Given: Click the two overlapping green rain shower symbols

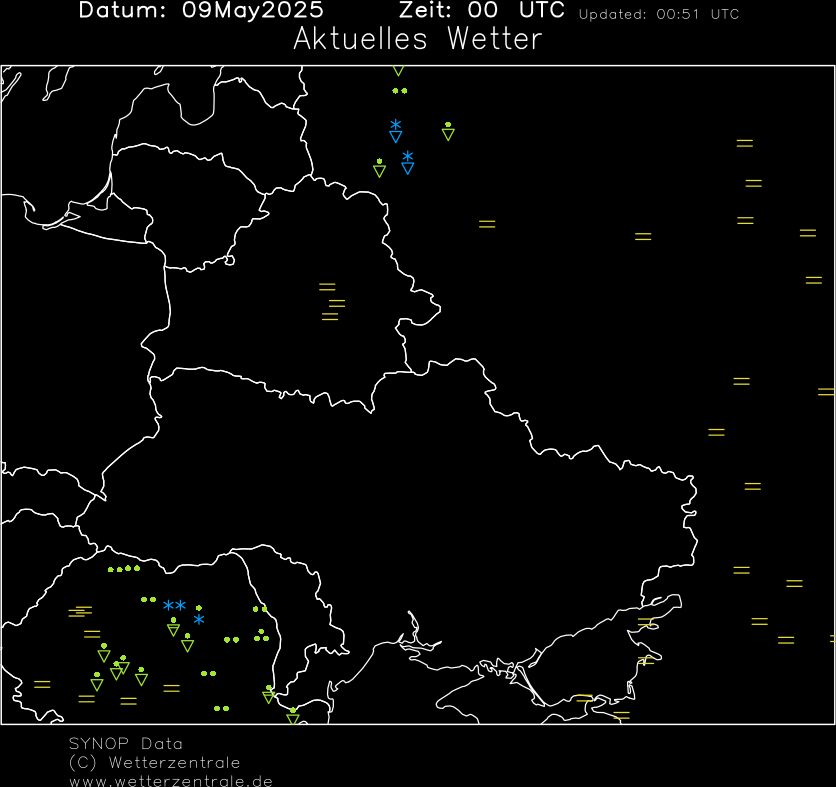Looking at the screenshot, I should (x=120, y=668).
